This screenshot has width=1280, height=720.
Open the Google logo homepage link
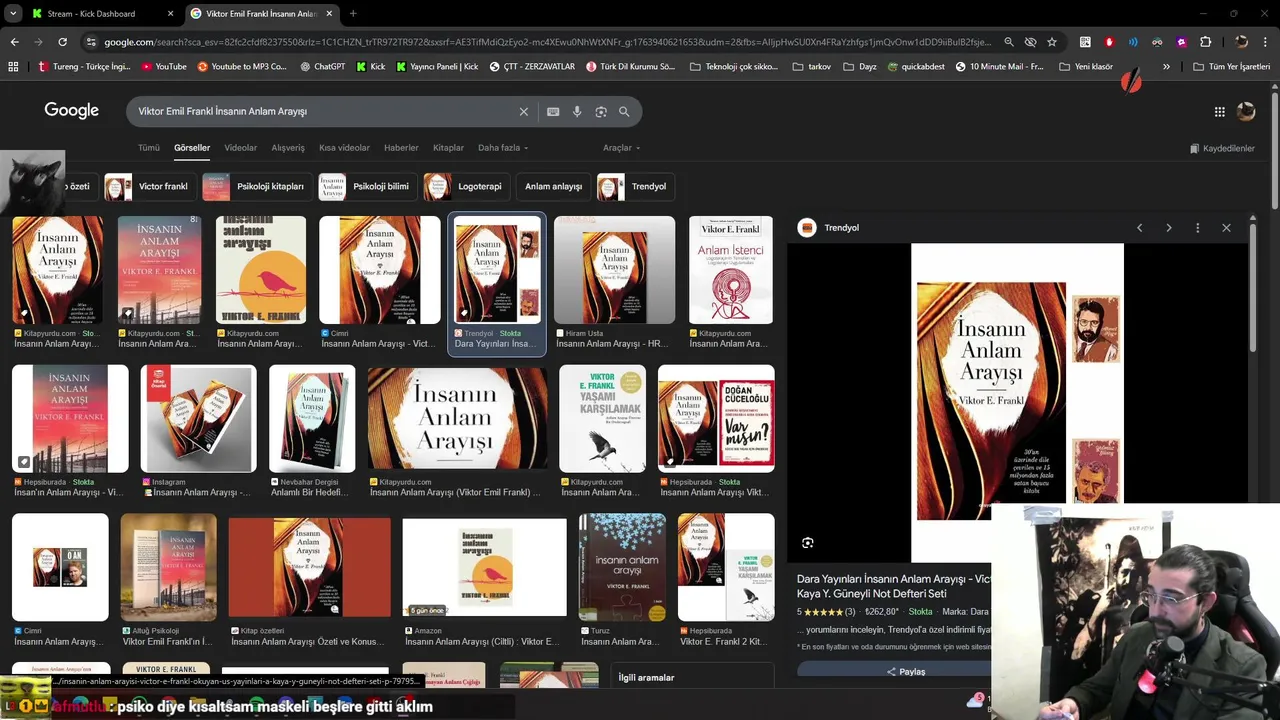coord(71,111)
